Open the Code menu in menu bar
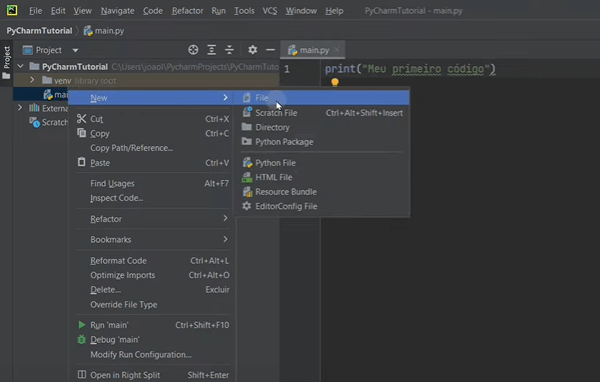The height and width of the screenshot is (382, 600). coord(153,11)
